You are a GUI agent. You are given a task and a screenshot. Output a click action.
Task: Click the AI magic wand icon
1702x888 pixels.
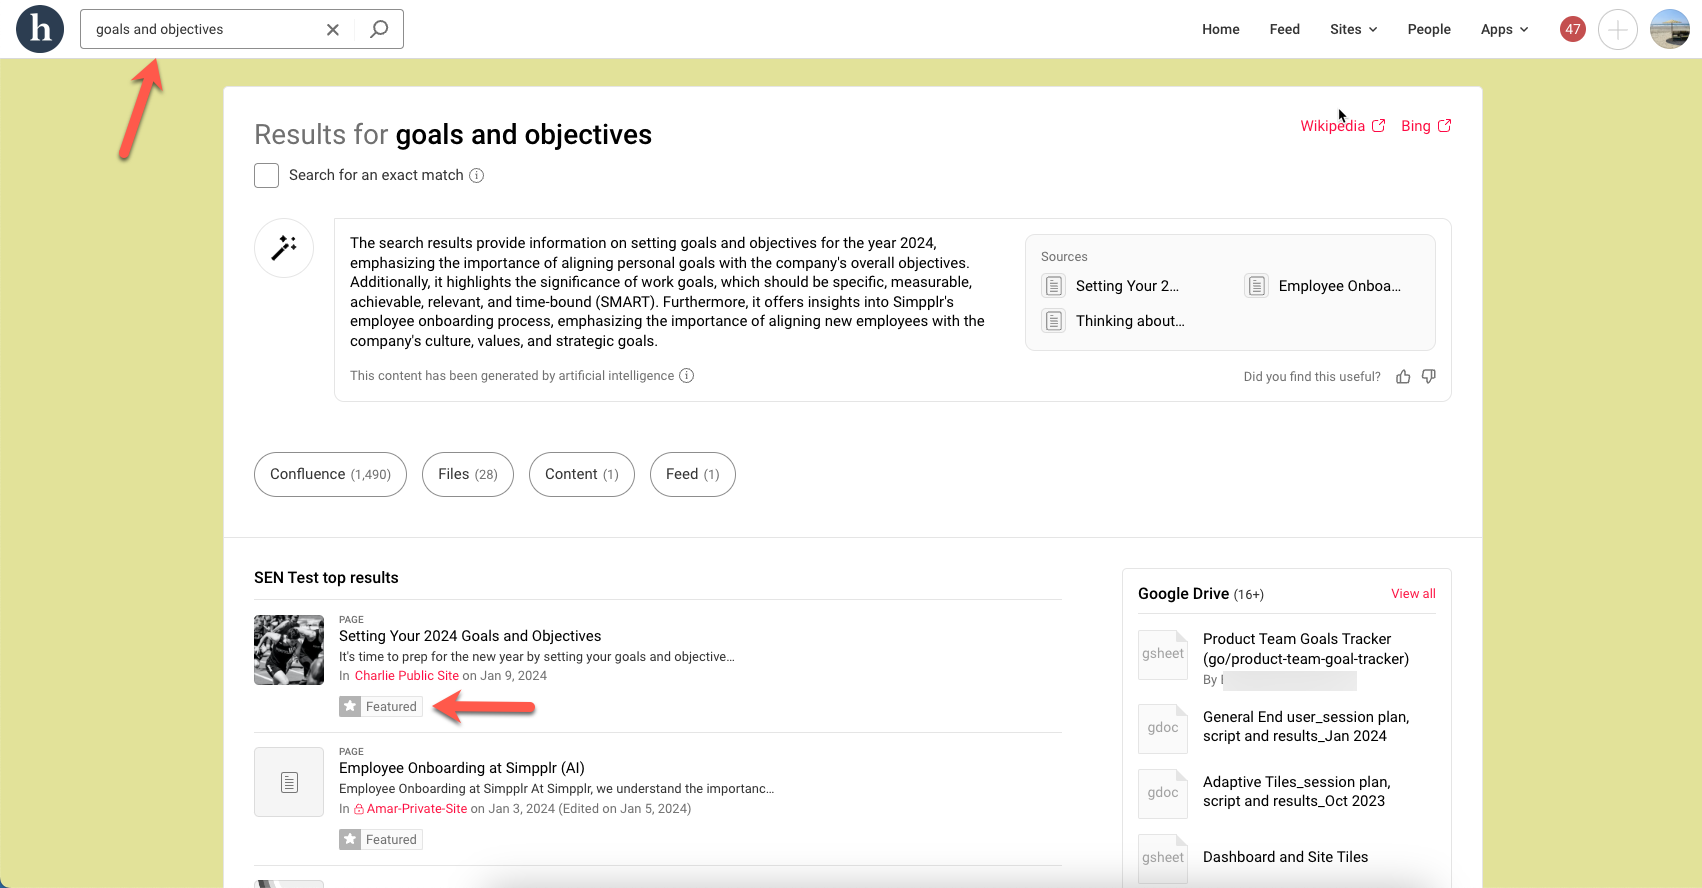coord(284,248)
